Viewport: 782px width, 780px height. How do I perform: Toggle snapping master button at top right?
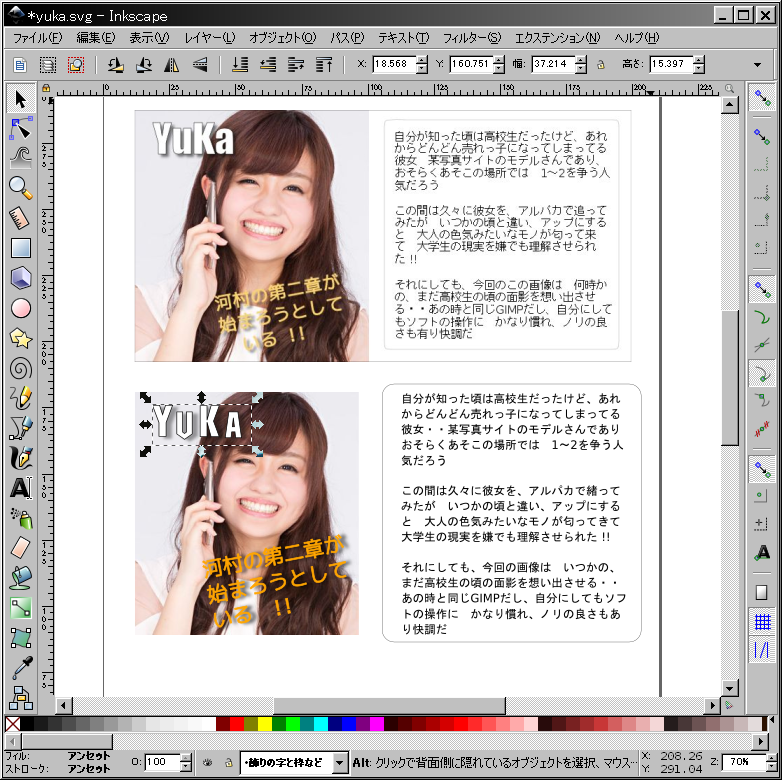tap(762, 98)
